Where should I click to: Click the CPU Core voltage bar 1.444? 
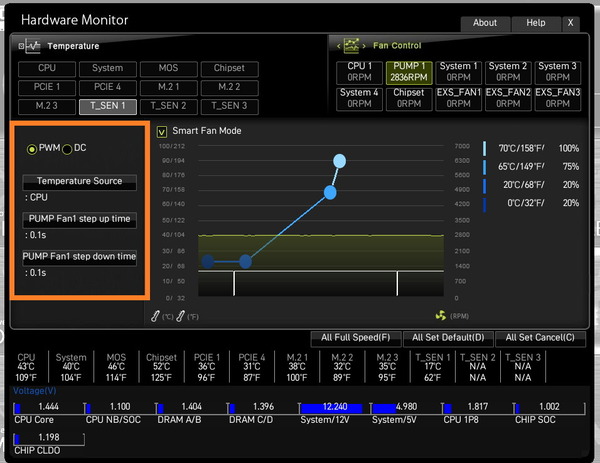pyautogui.click(x=48, y=408)
